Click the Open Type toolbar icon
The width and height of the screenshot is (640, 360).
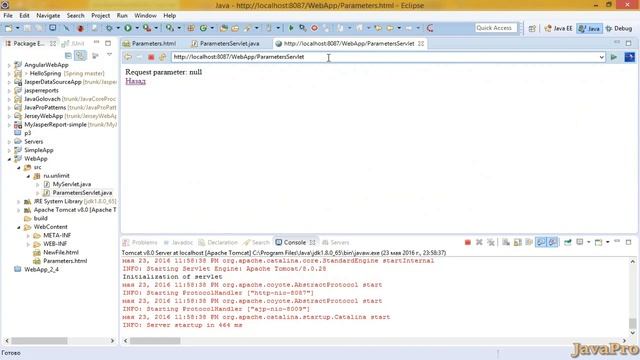coord(223,28)
